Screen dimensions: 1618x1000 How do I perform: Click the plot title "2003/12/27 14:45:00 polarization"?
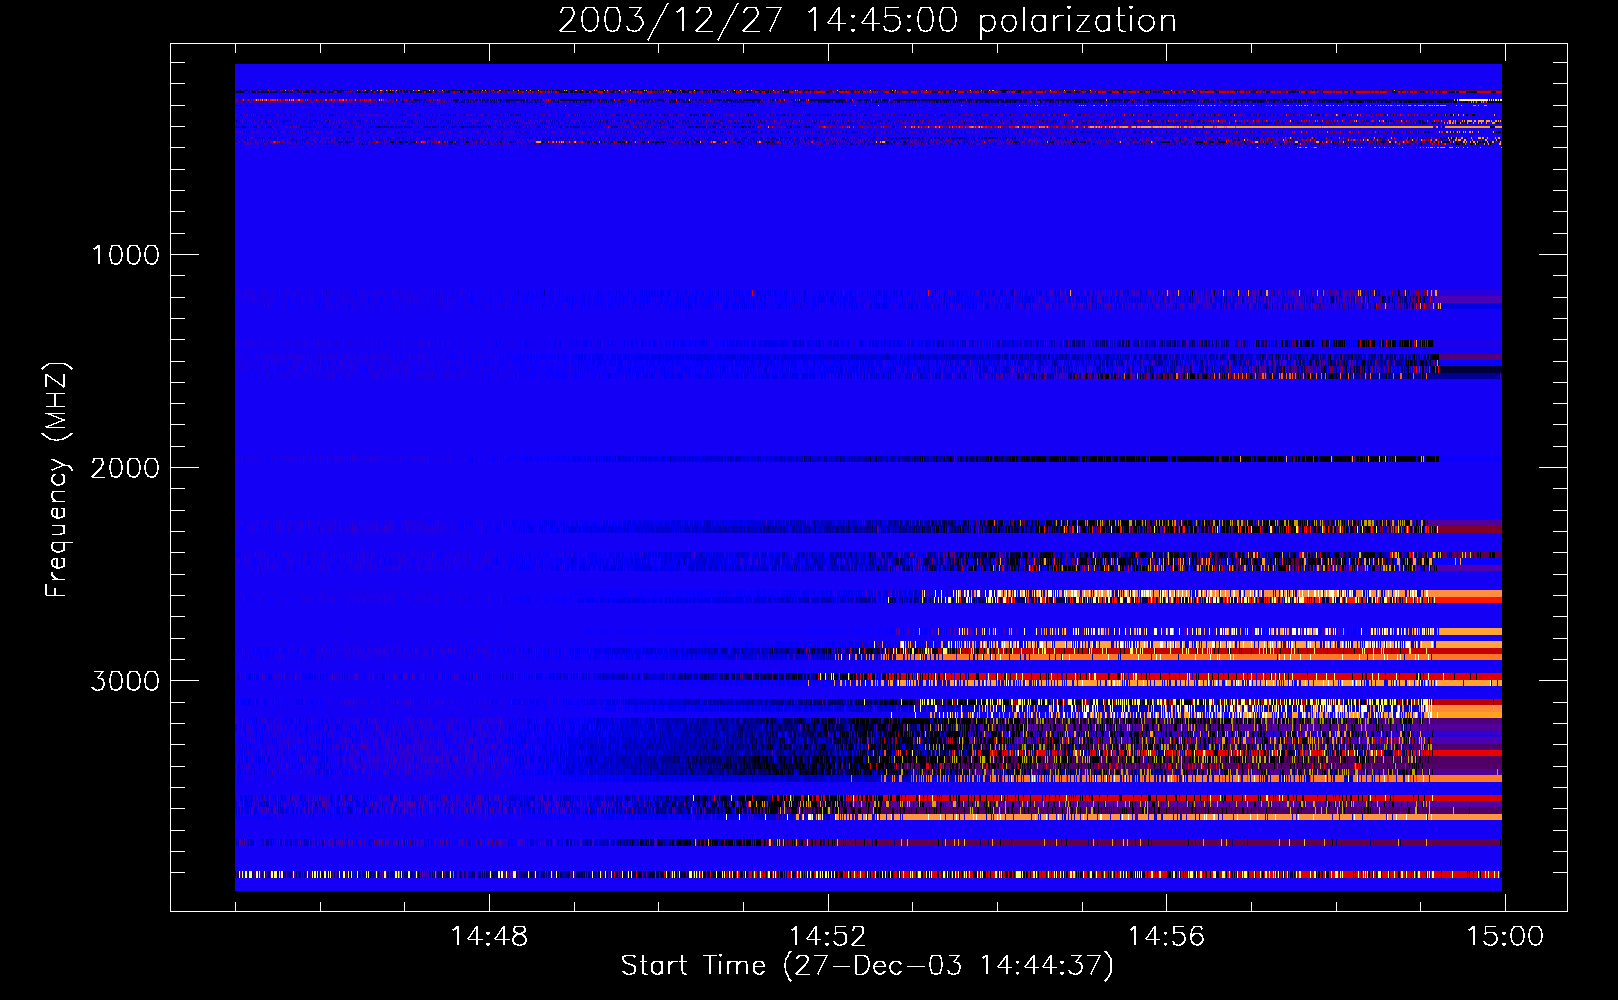click(867, 21)
